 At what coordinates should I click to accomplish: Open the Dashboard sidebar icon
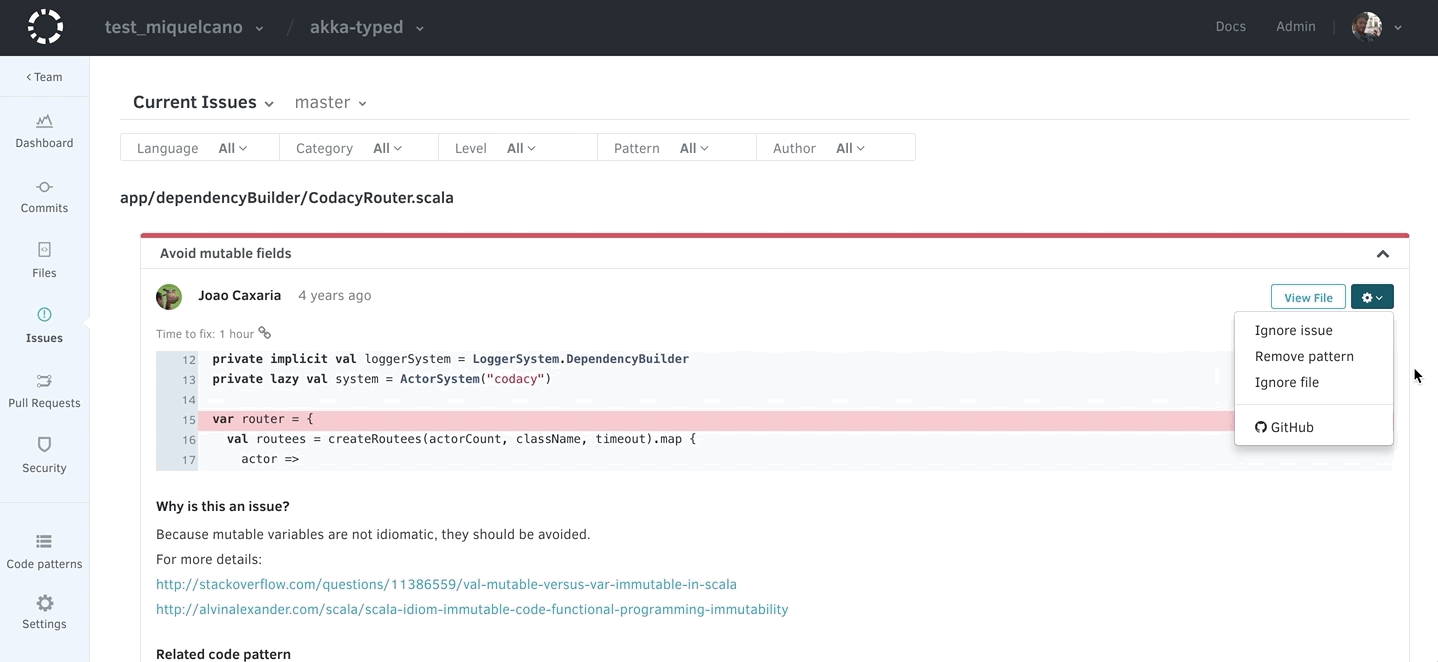[44, 122]
